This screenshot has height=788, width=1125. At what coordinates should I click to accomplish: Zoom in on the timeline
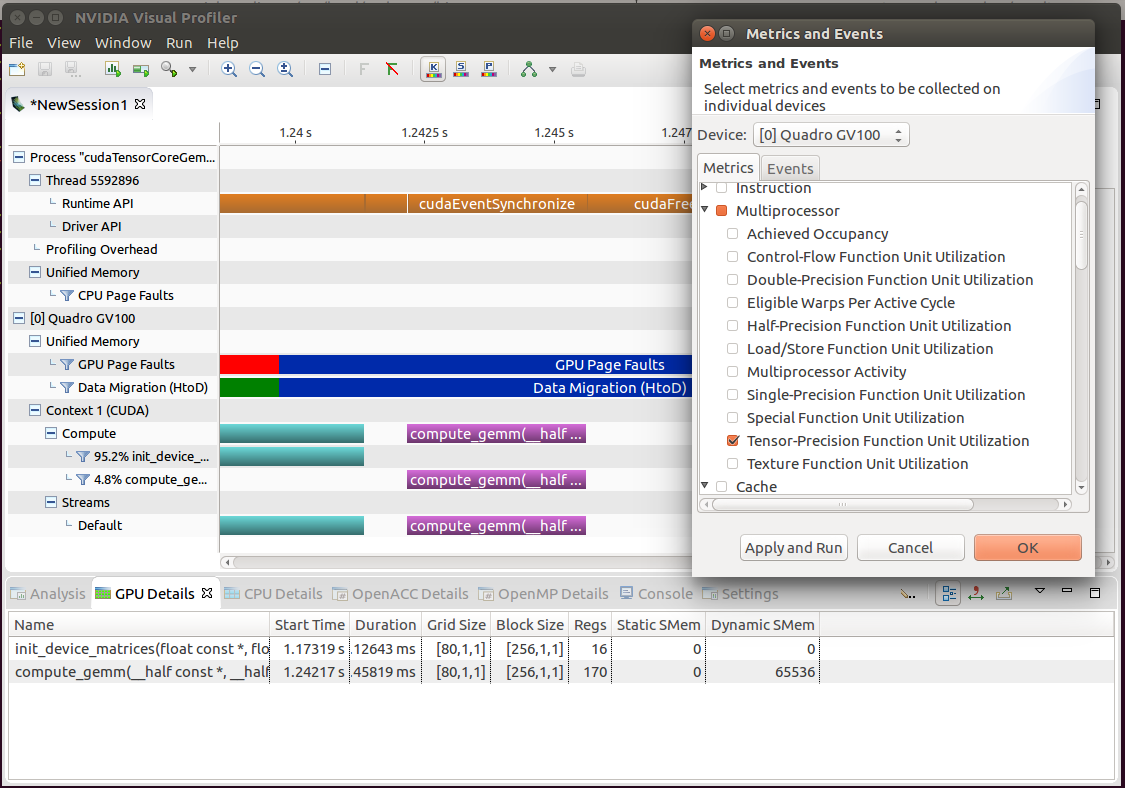click(229, 68)
